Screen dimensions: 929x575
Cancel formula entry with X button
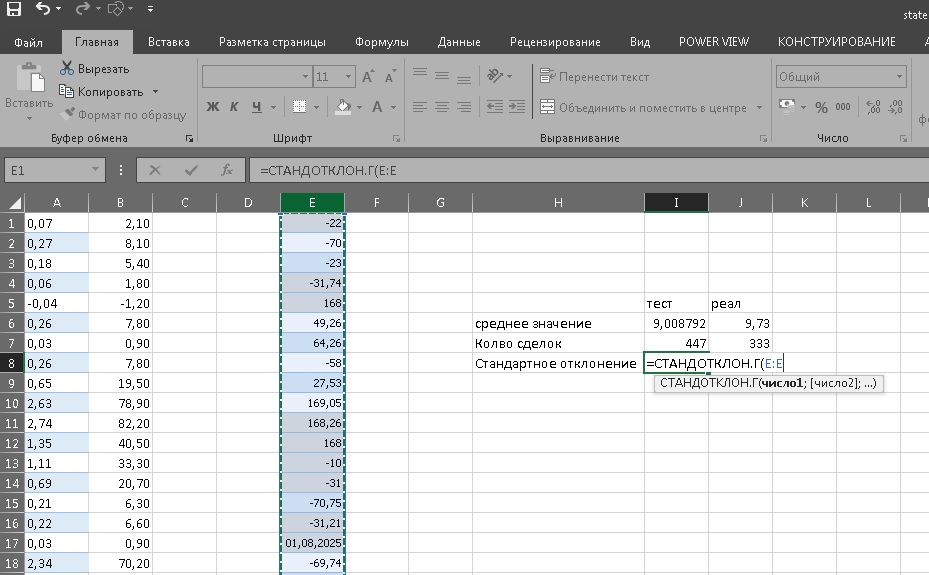155,171
